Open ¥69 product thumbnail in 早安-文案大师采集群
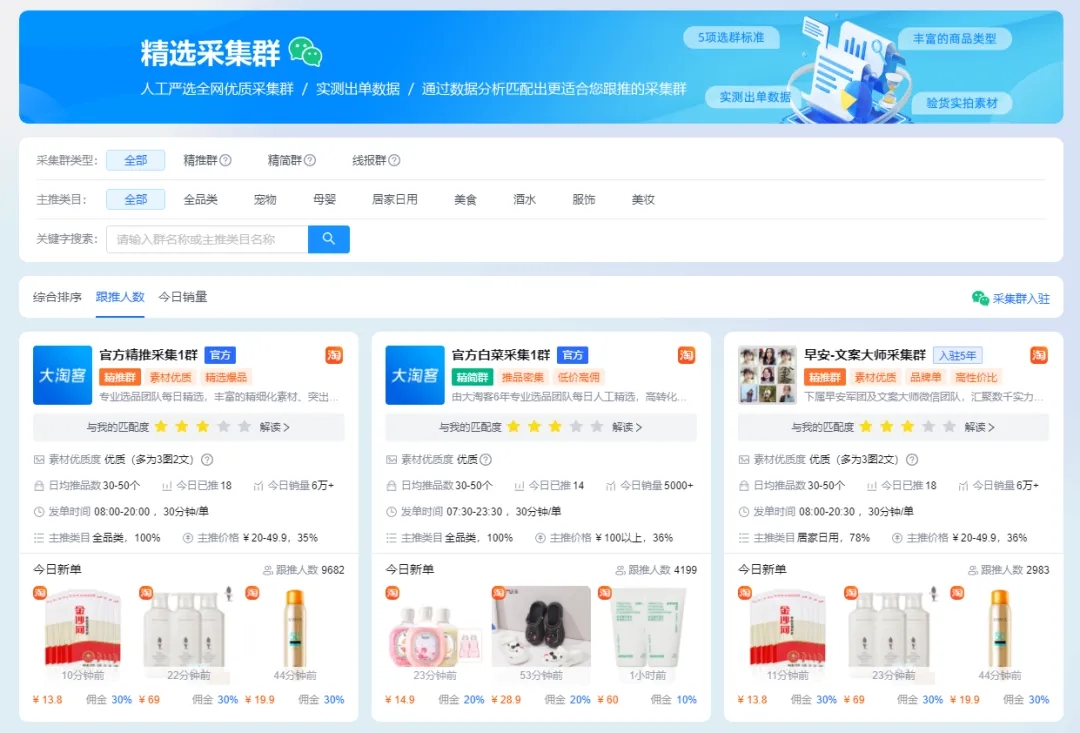The image size is (1080, 733). pyautogui.click(x=894, y=636)
